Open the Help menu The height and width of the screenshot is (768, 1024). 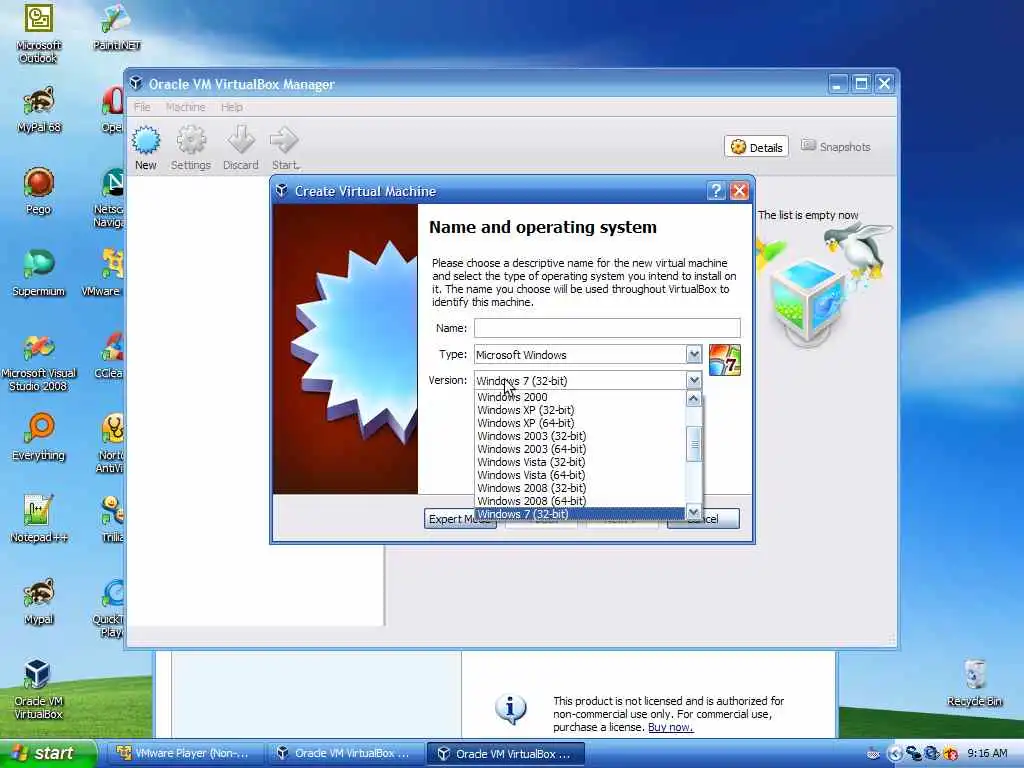coord(232,107)
